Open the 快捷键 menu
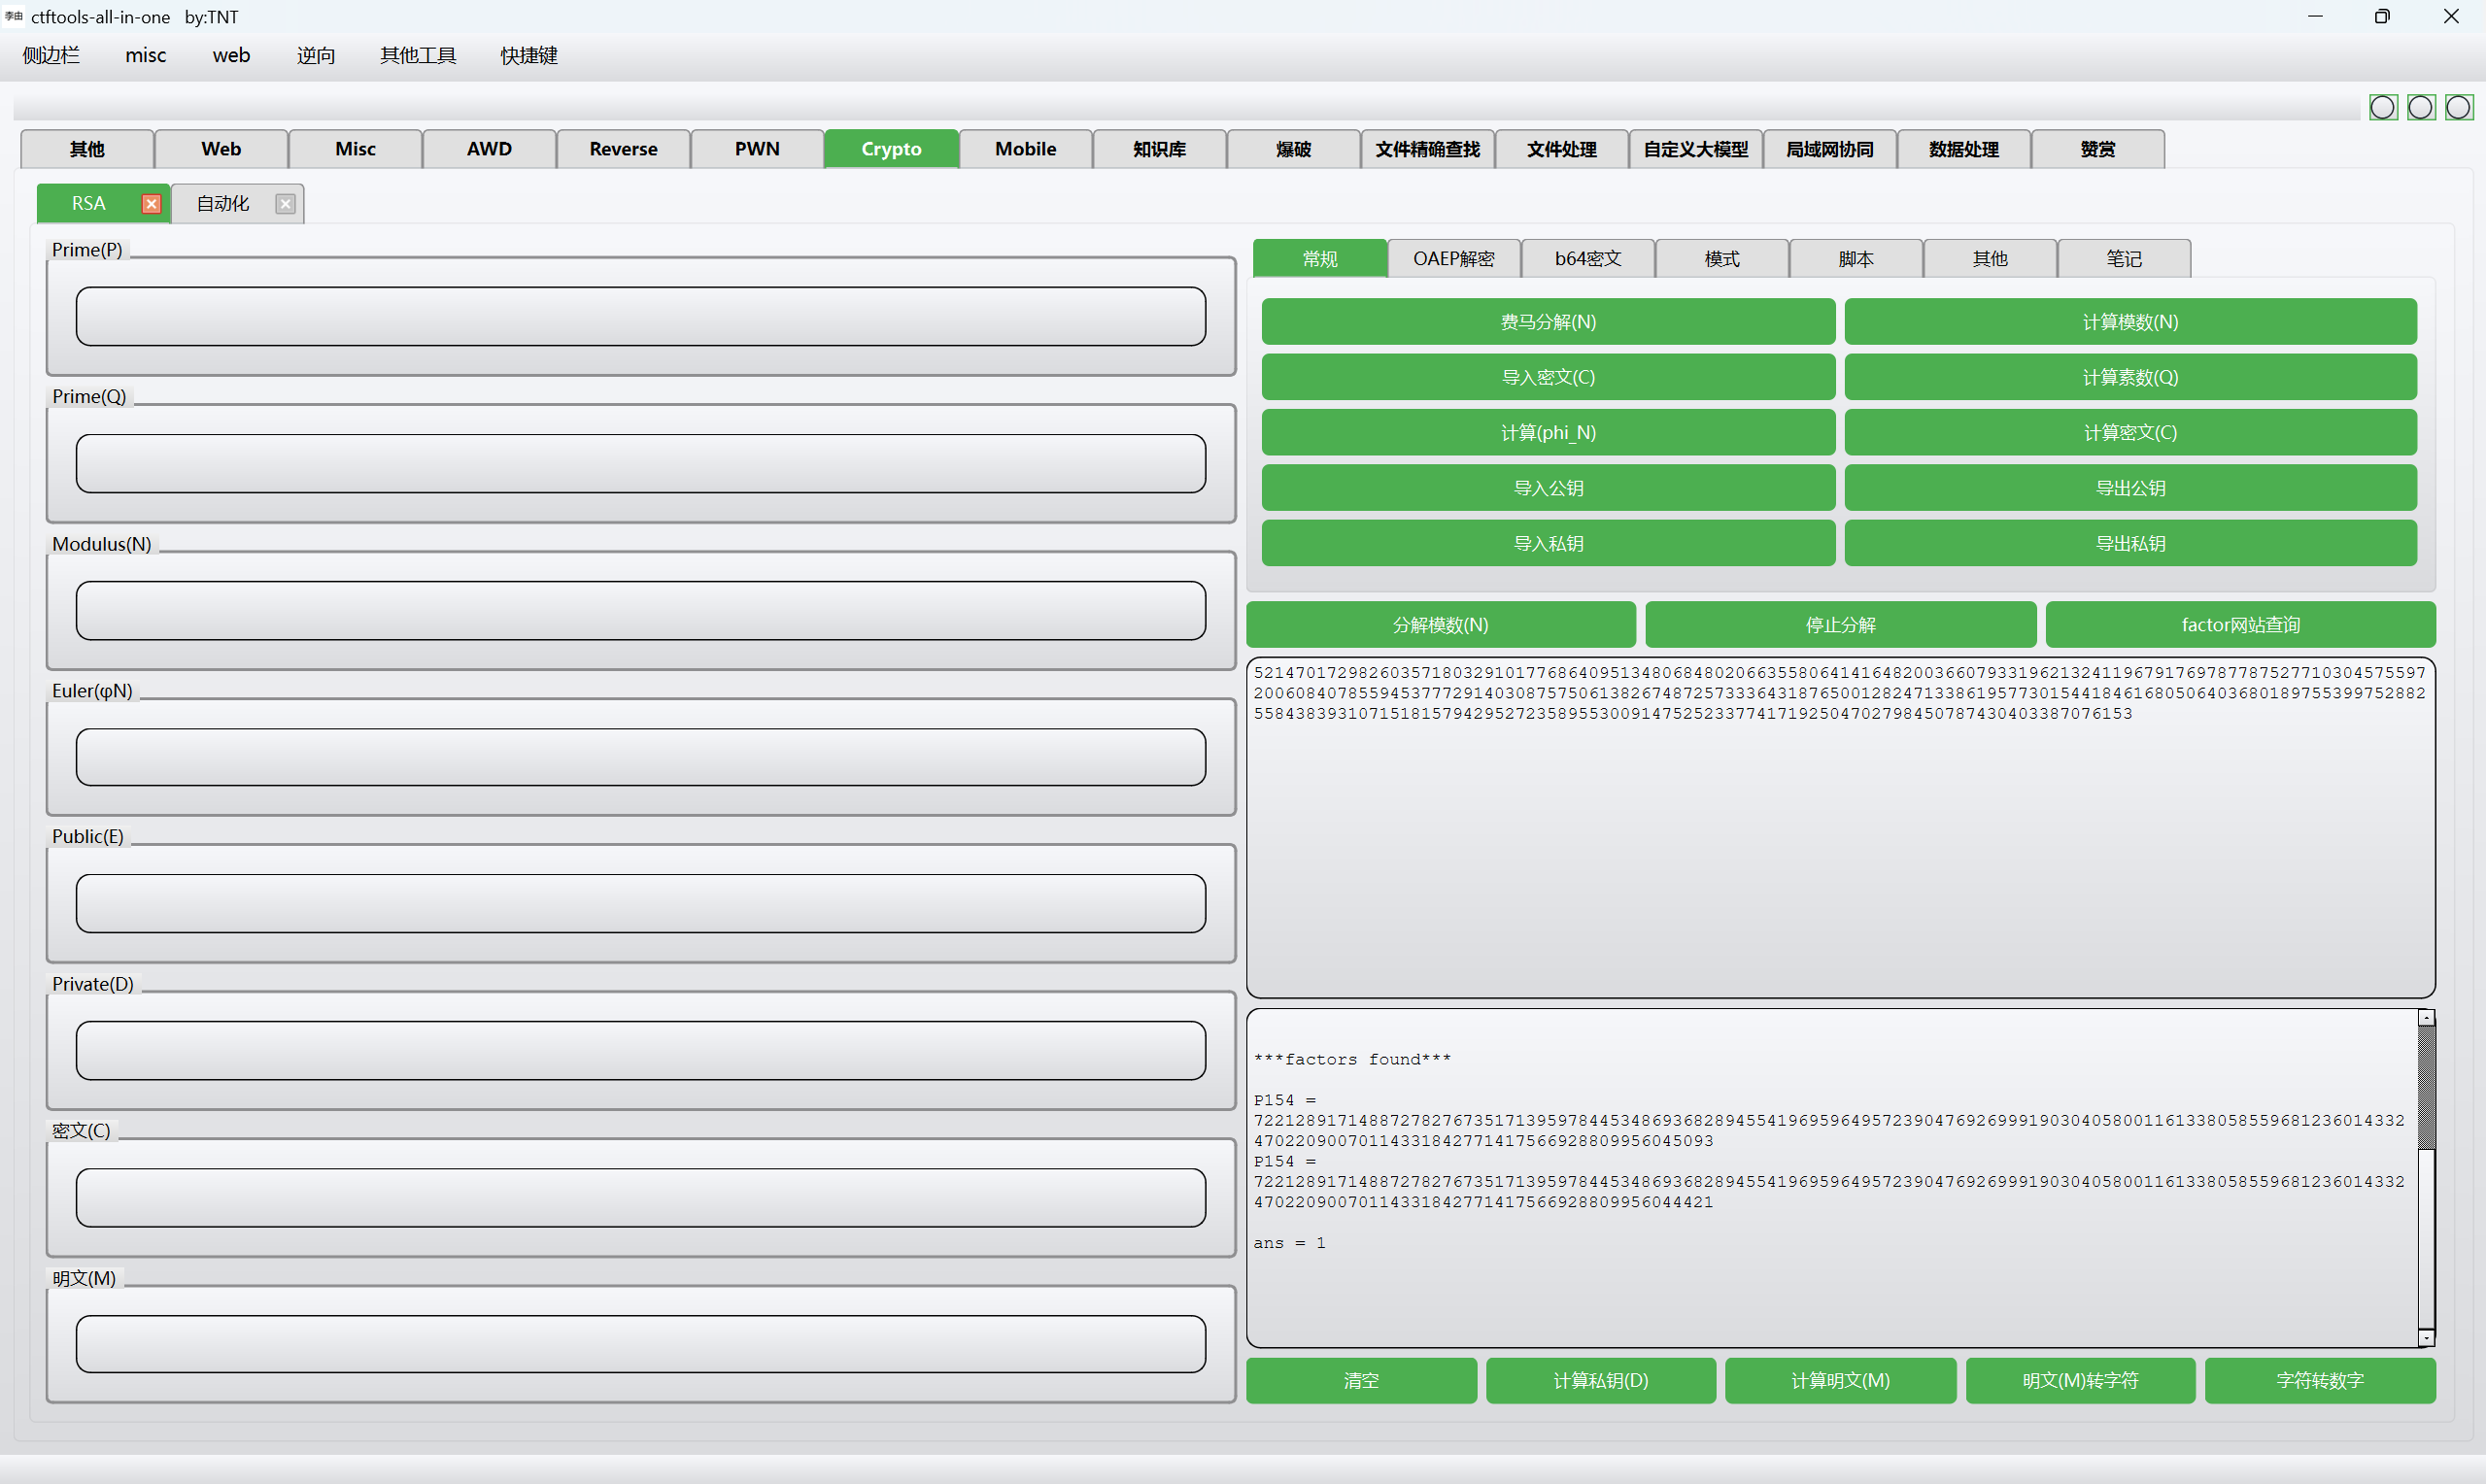Viewport: 2486px width, 1484px height. tap(529, 55)
